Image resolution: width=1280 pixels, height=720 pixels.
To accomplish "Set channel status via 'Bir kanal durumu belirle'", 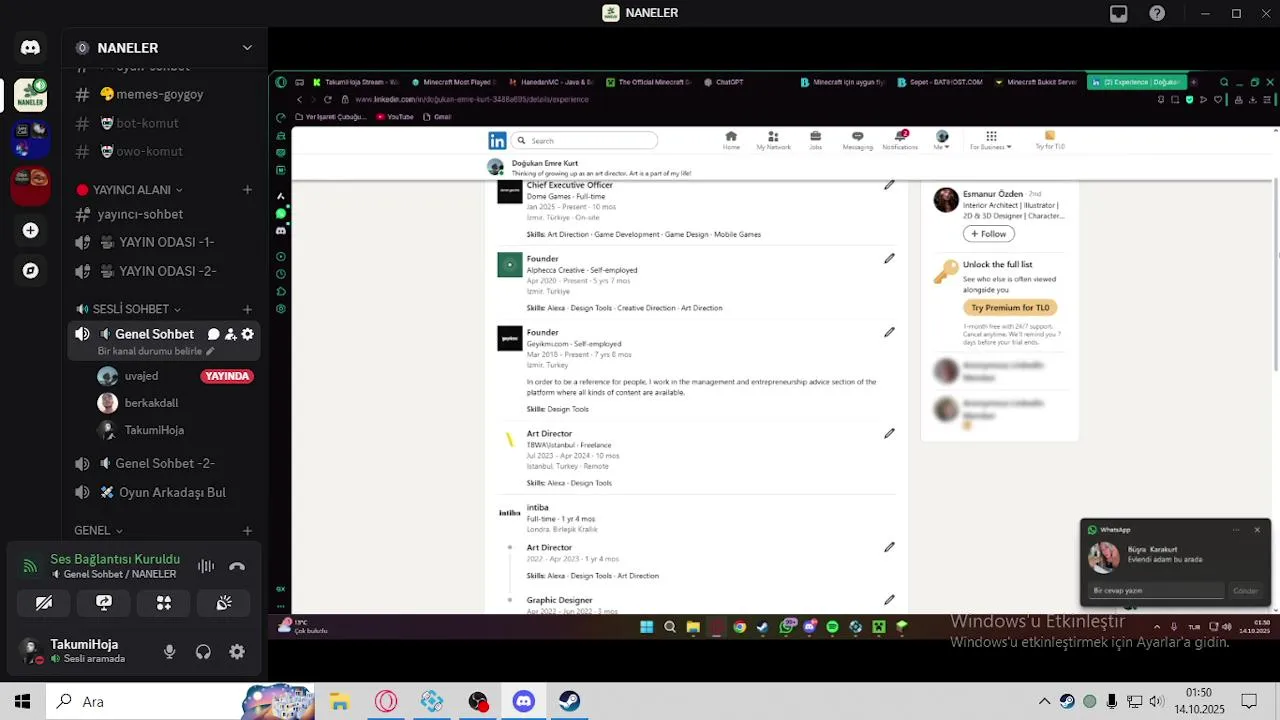I will pos(156,351).
